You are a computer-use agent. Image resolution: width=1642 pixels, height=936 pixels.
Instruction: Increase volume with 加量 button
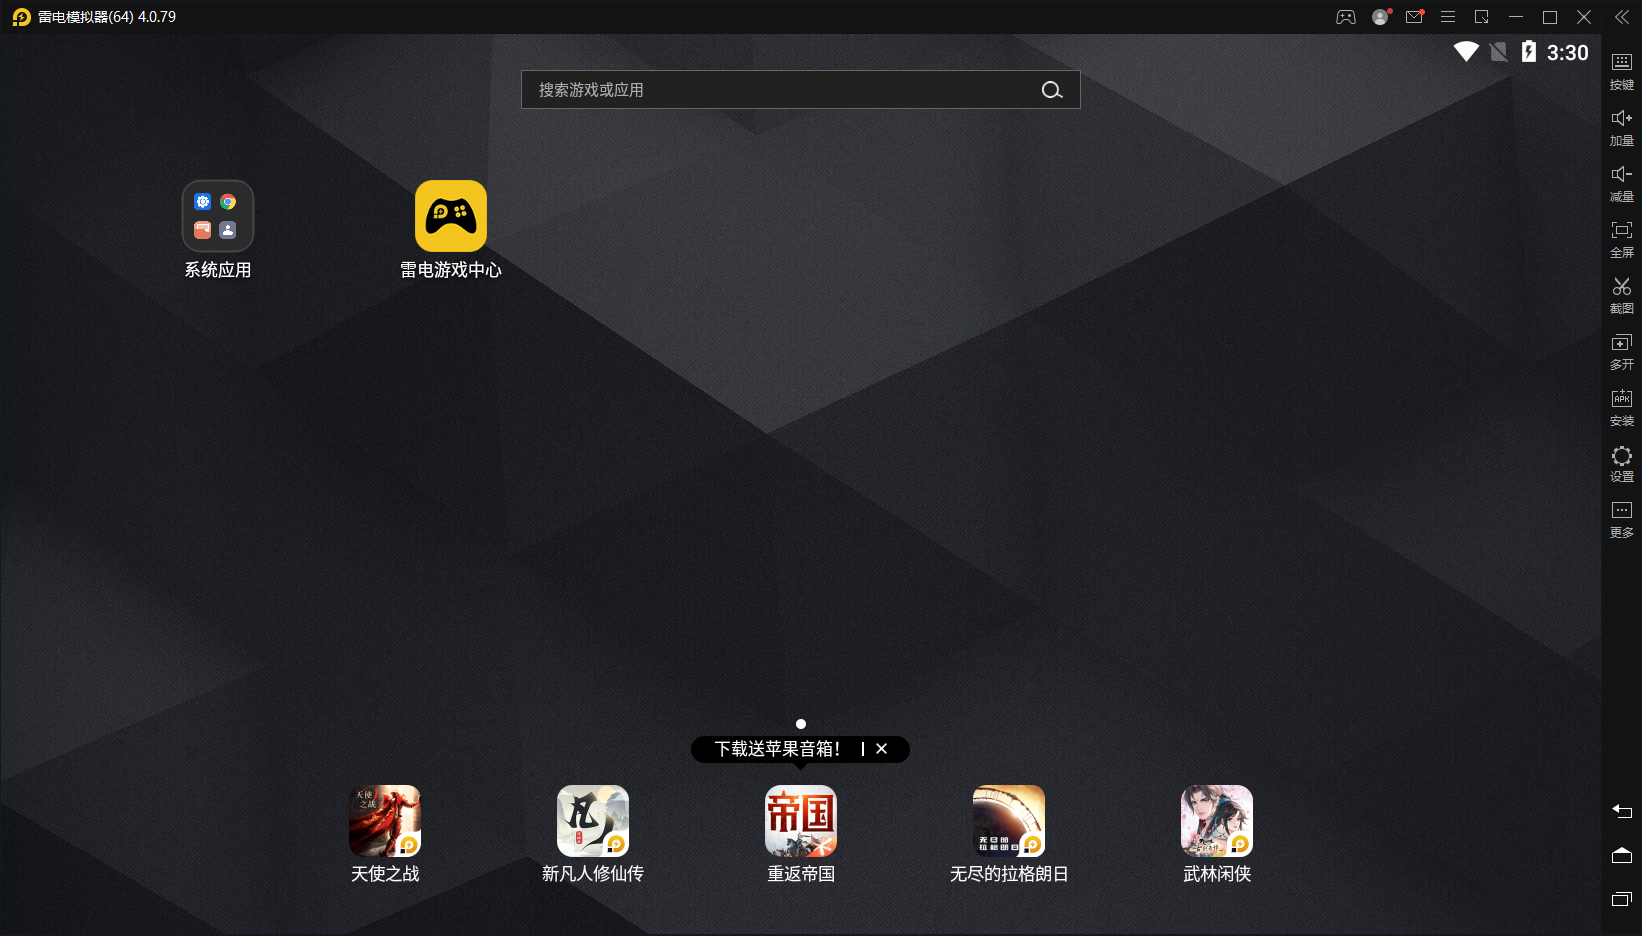[x=1622, y=128]
